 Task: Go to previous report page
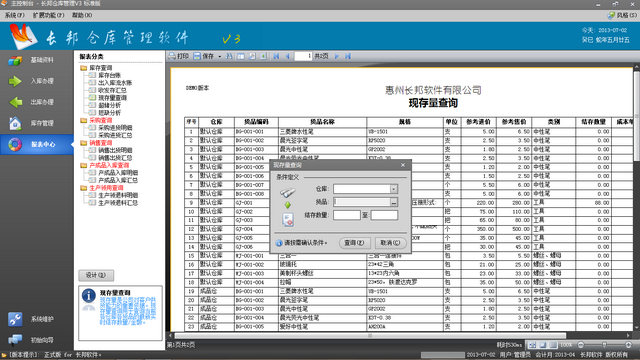coord(287,56)
